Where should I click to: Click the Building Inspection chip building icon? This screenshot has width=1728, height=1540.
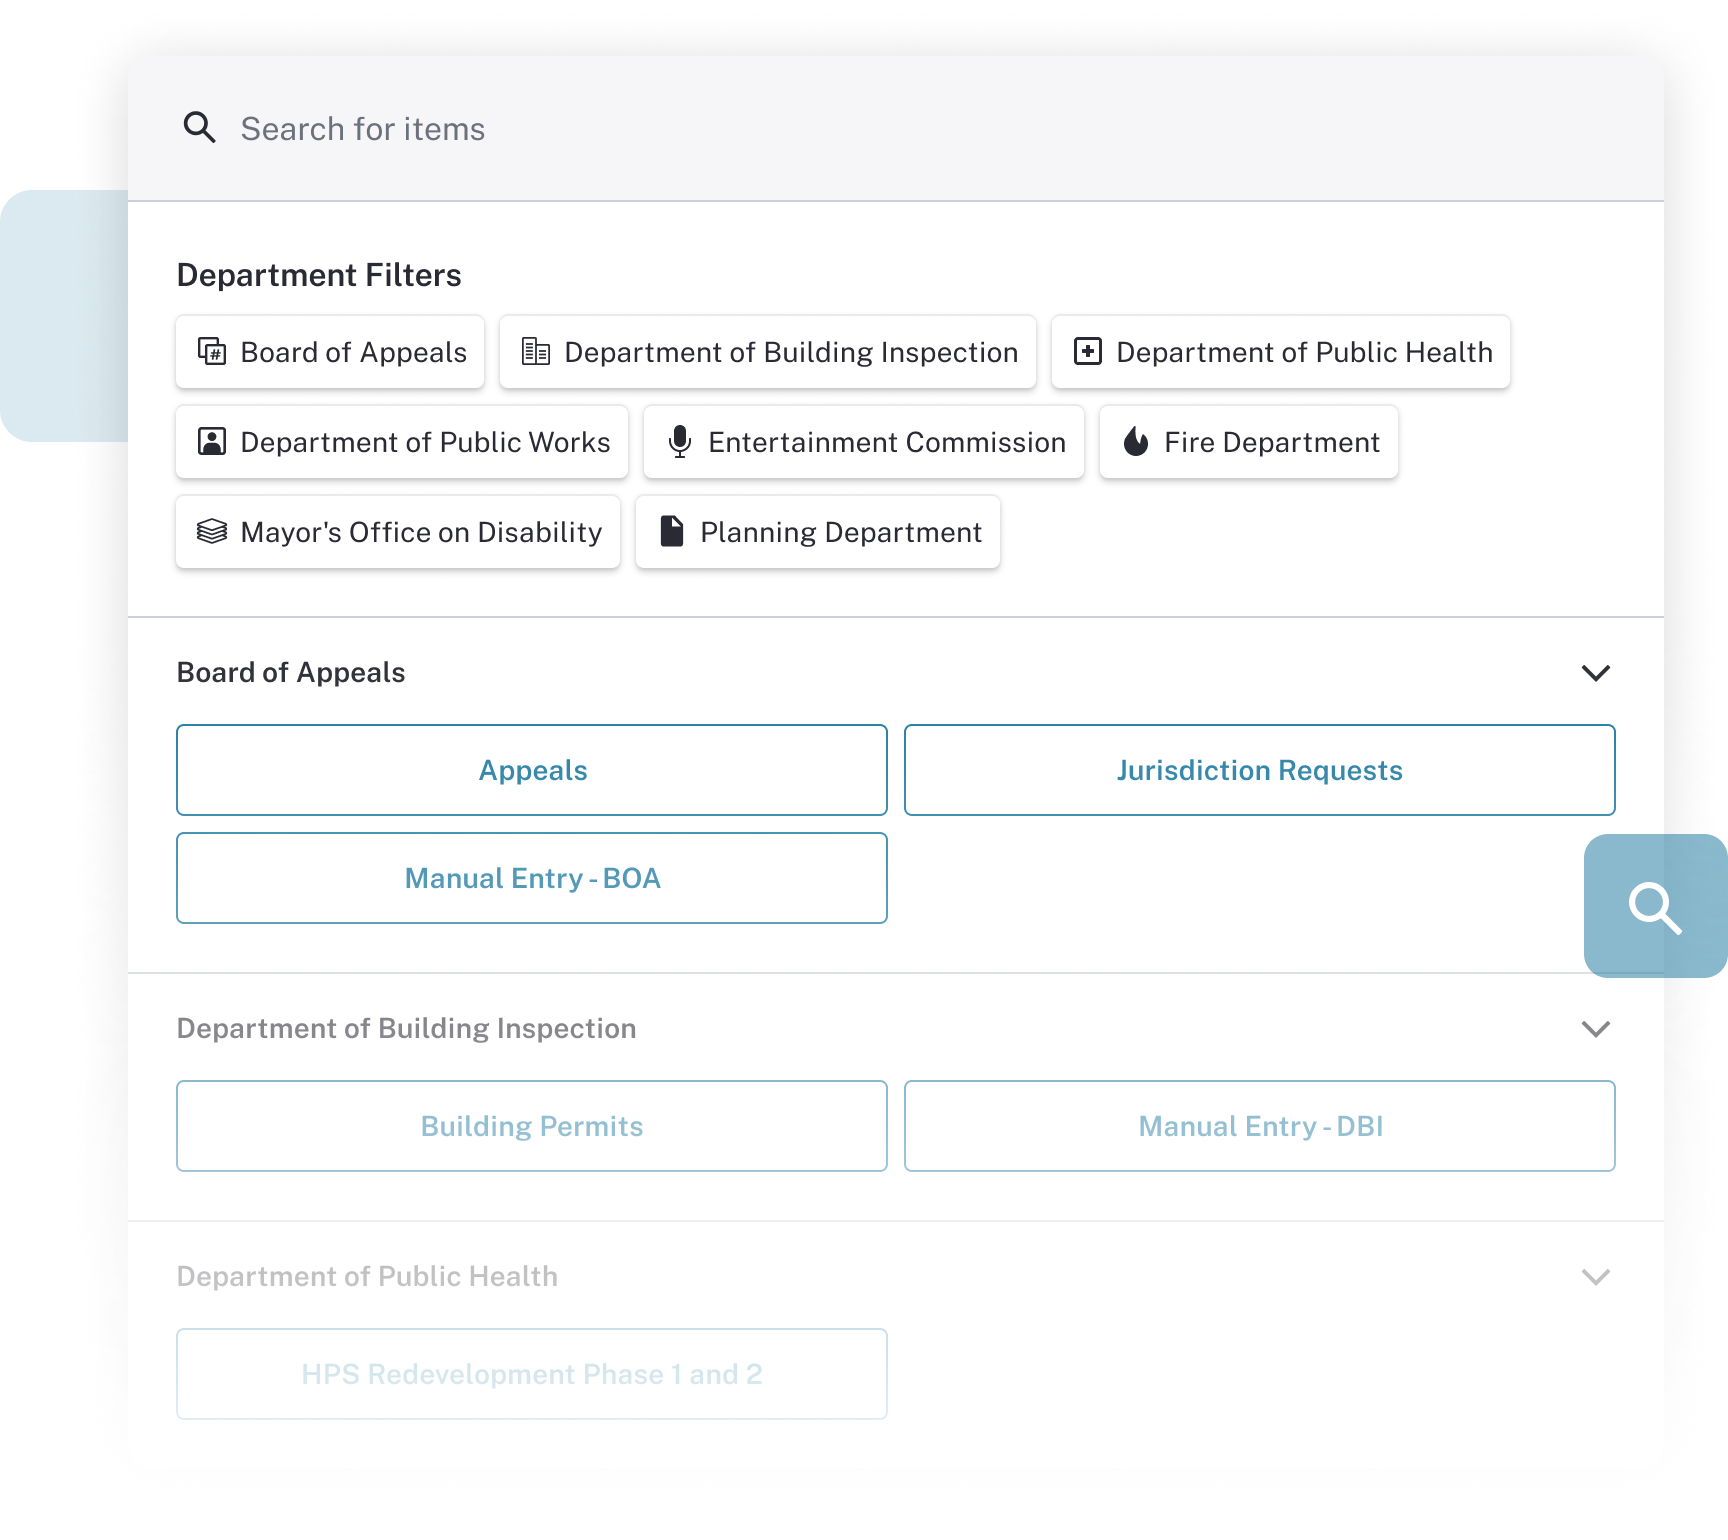pos(536,351)
